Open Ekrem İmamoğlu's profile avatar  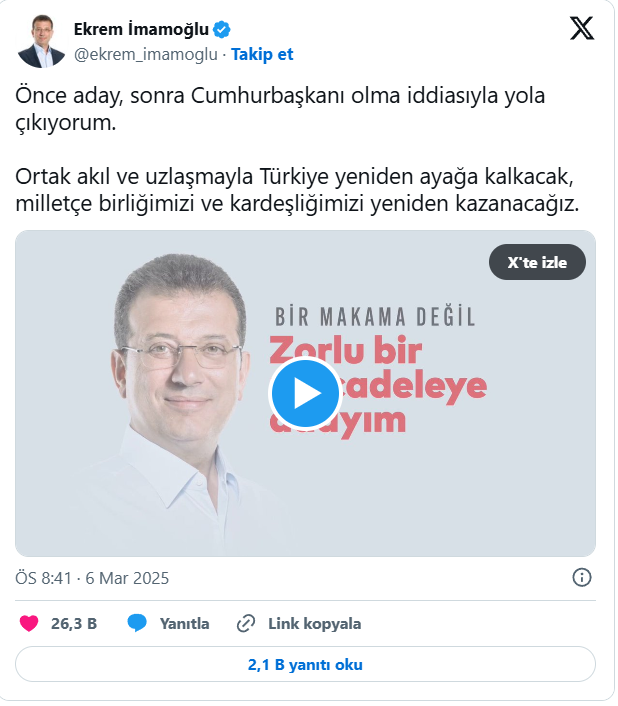(x=41, y=41)
